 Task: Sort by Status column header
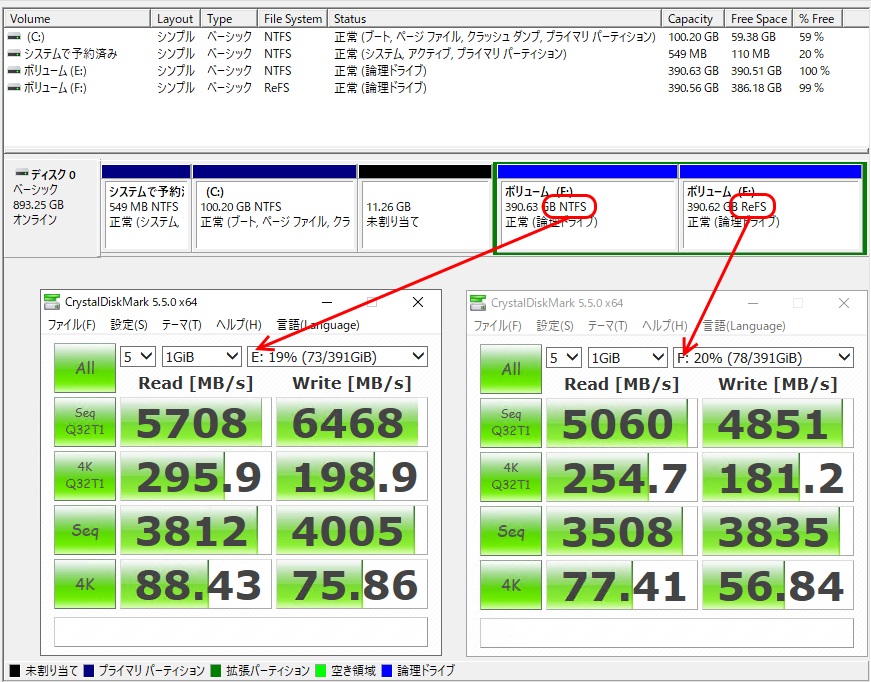494,18
